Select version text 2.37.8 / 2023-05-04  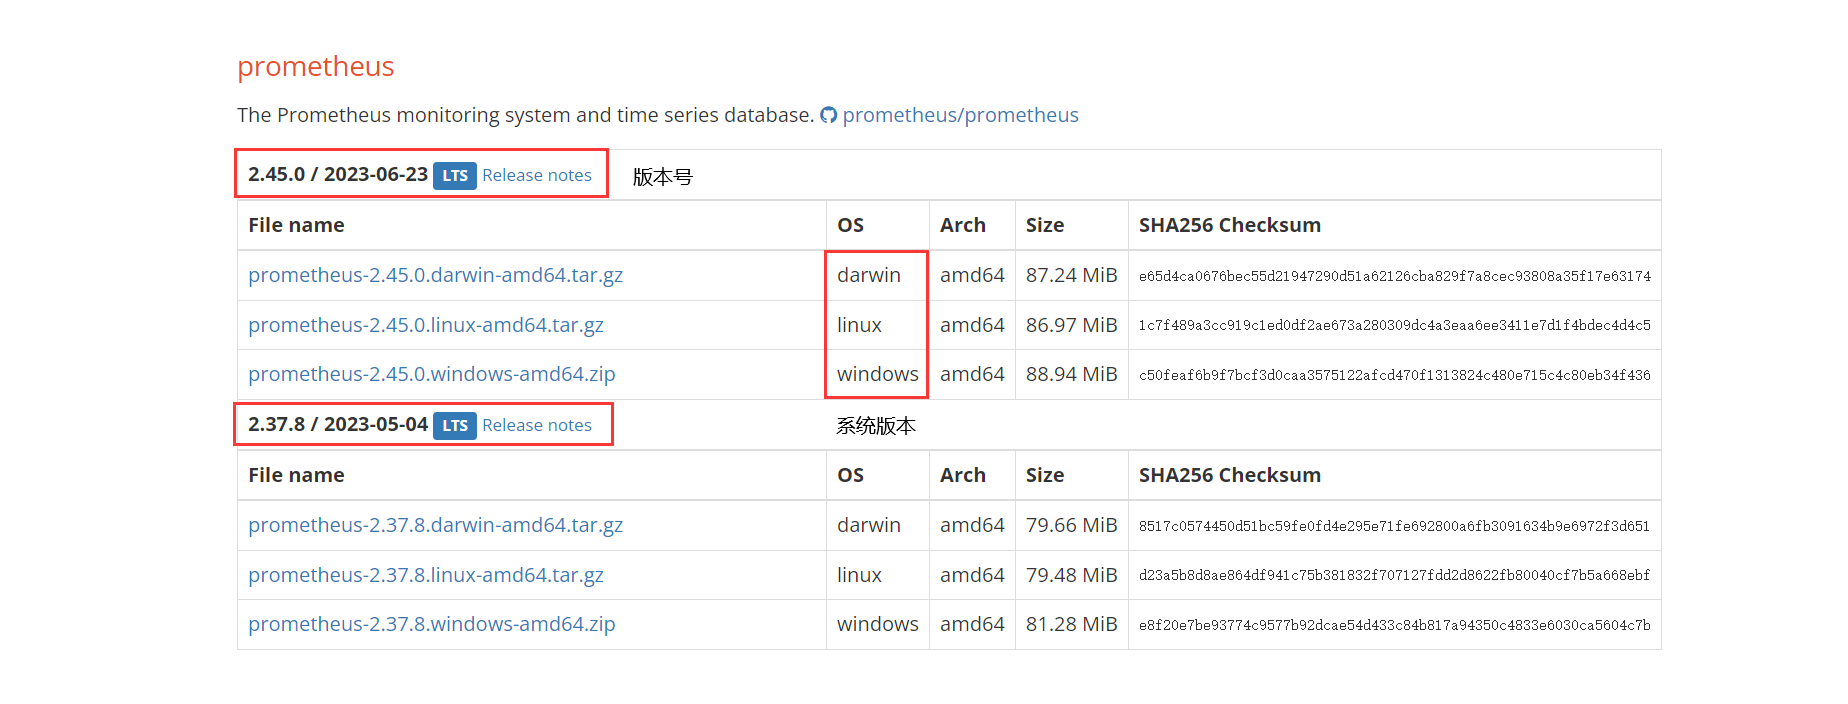click(338, 424)
